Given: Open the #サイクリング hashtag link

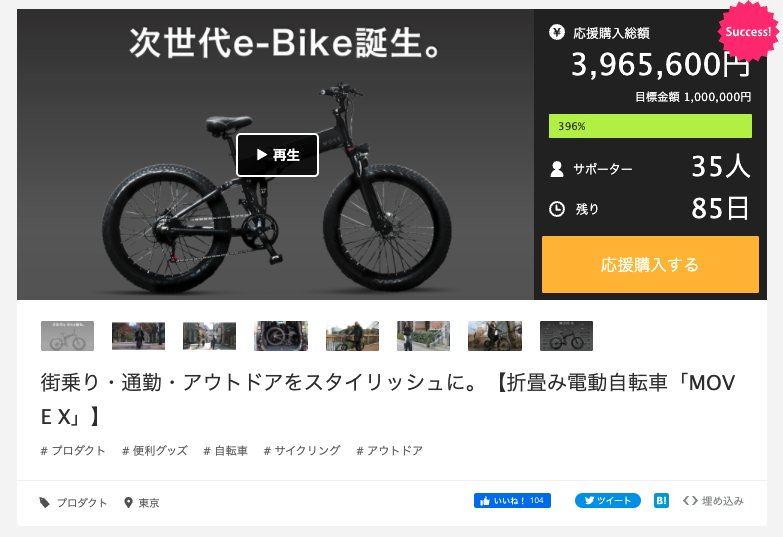Looking at the screenshot, I should (302, 451).
